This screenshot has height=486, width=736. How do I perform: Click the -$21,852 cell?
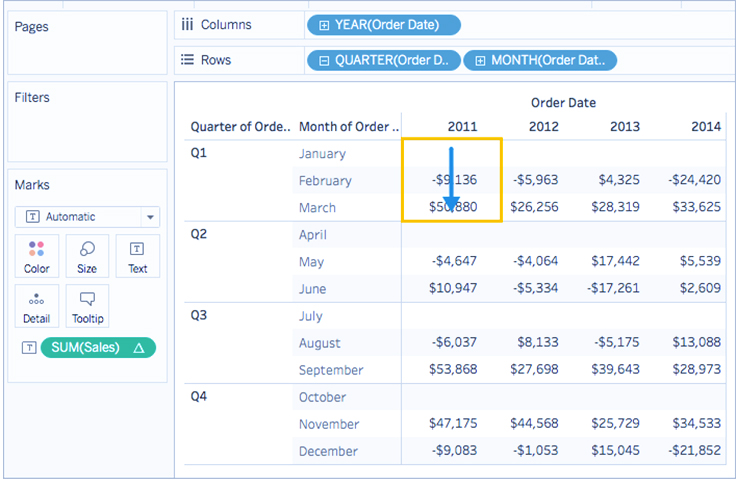[x=695, y=451]
